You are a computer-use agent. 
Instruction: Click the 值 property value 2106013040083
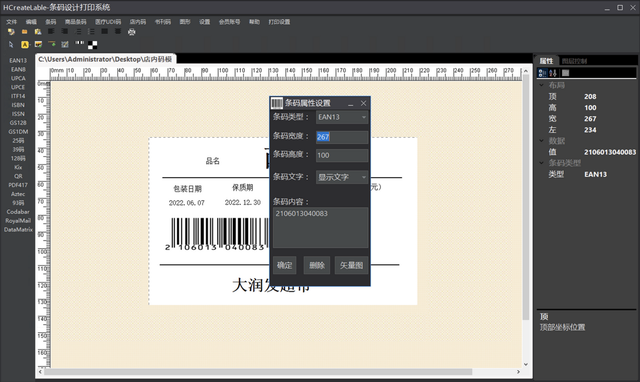[610, 152]
